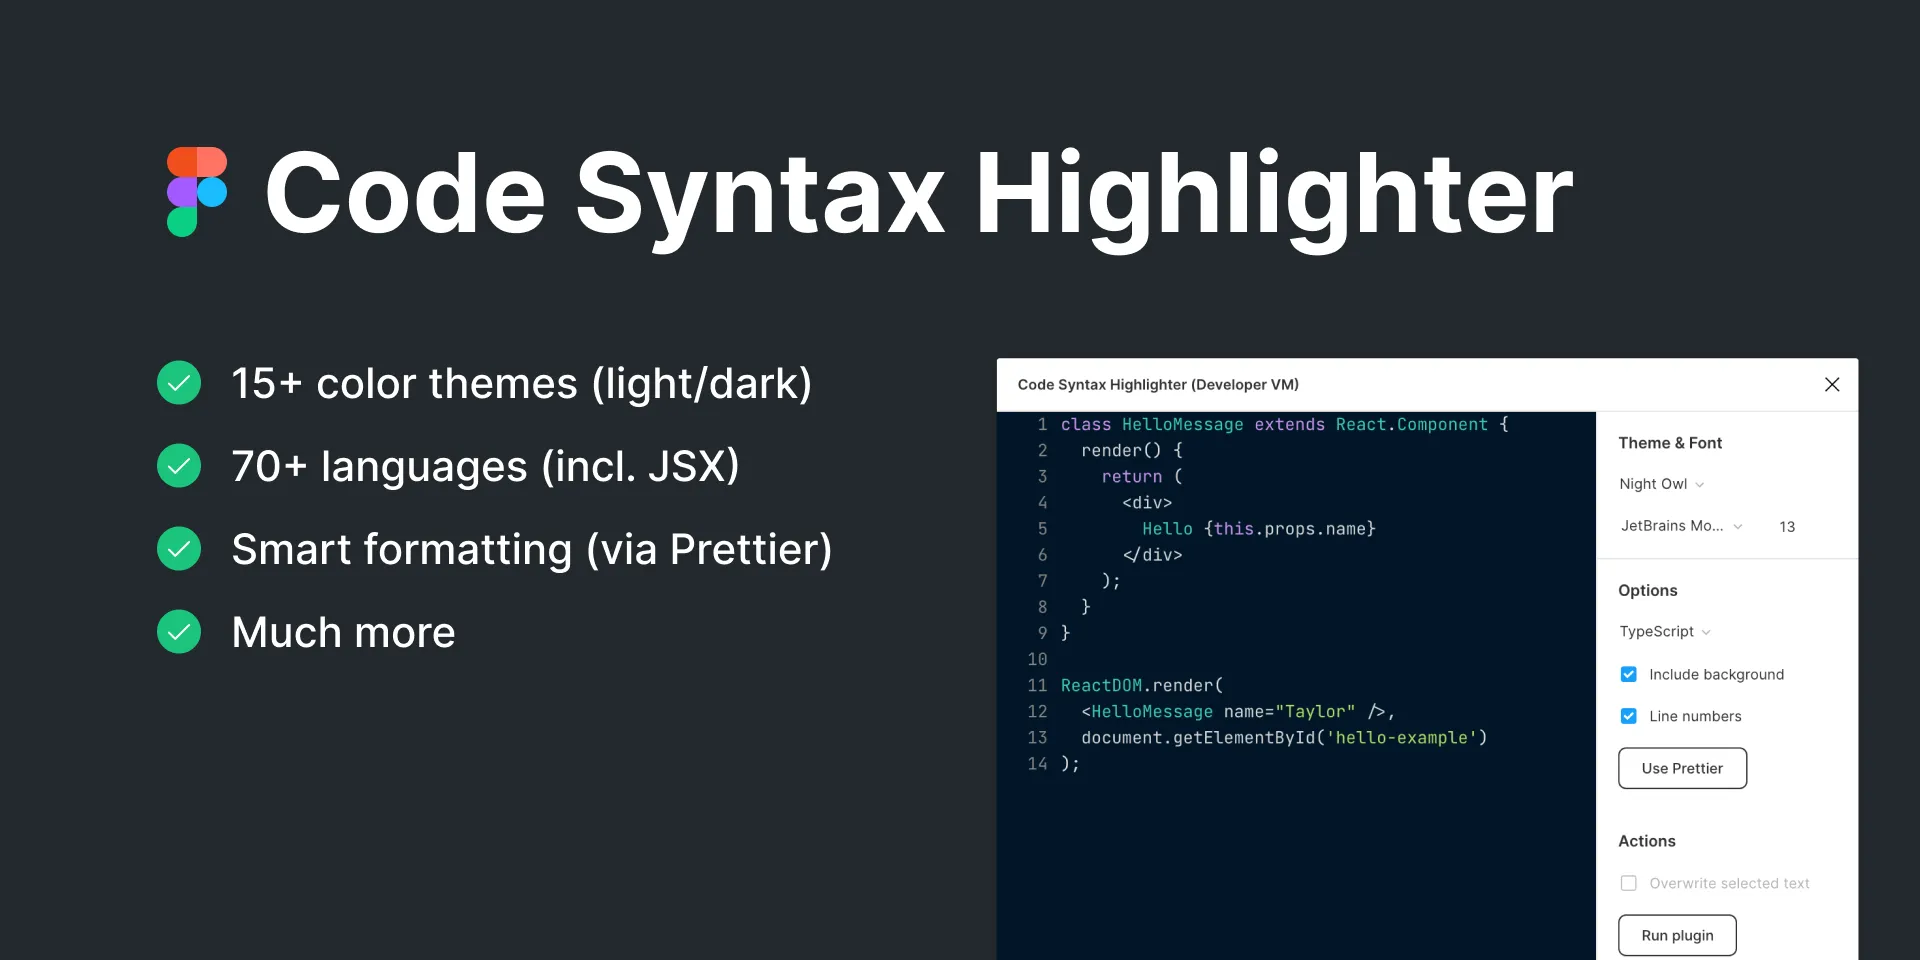The image size is (1920, 960).
Task: Click the plugin title bar text
Action: [x=1157, y=384]
